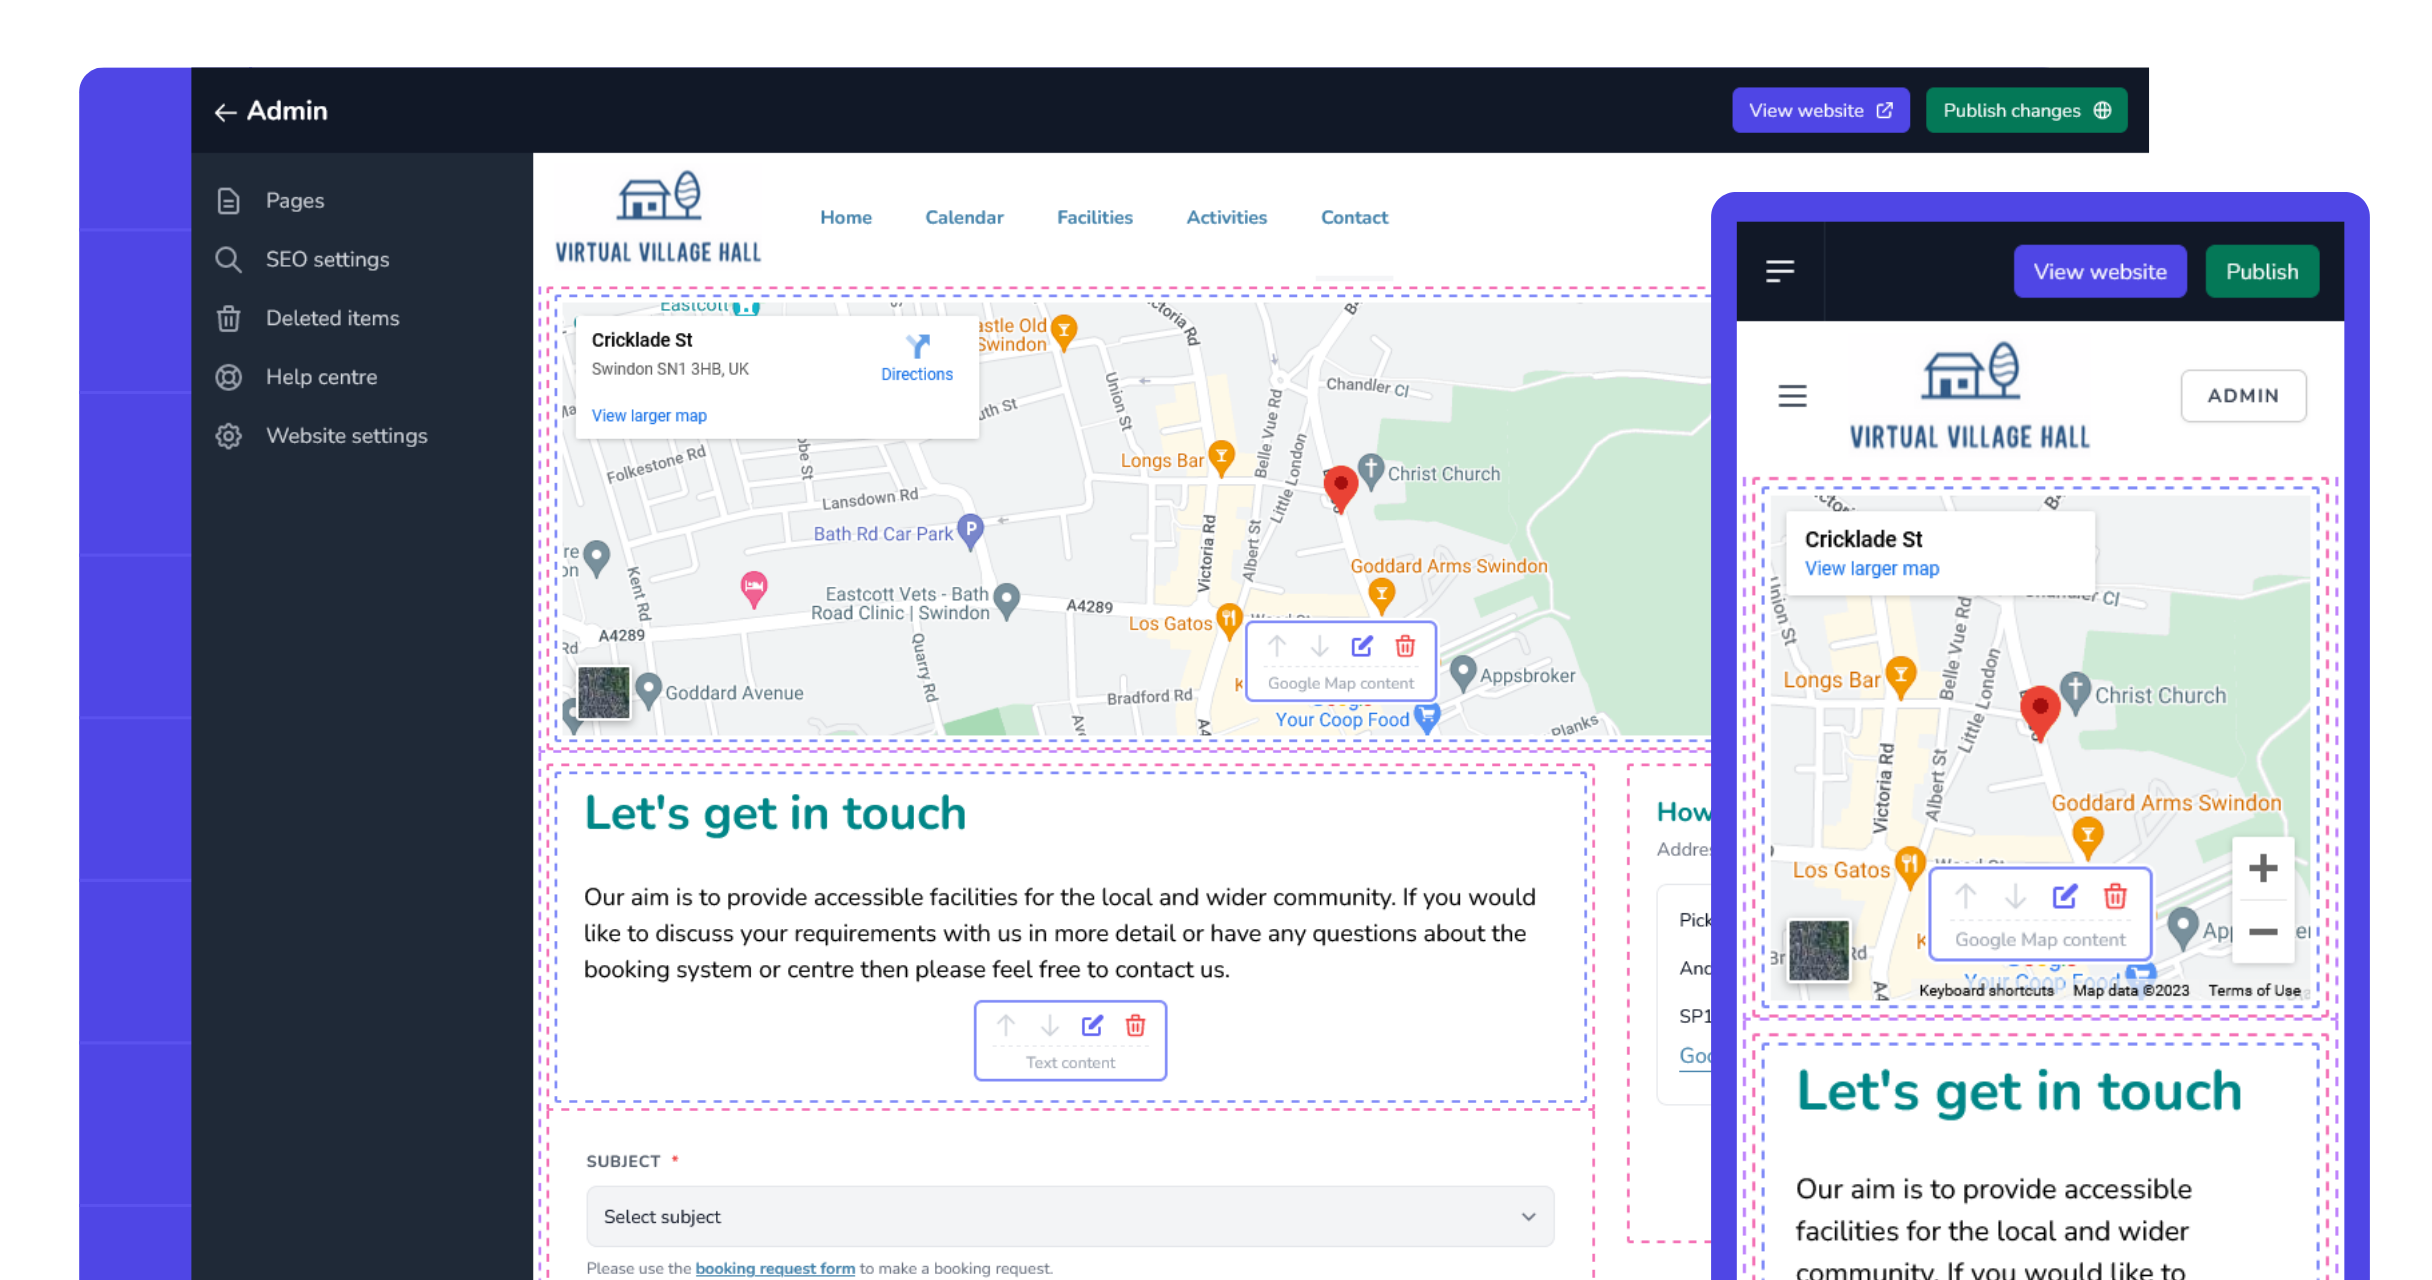Click the back arrow beside Admin
2432x1280 pixels.
(x=225, y=112)
